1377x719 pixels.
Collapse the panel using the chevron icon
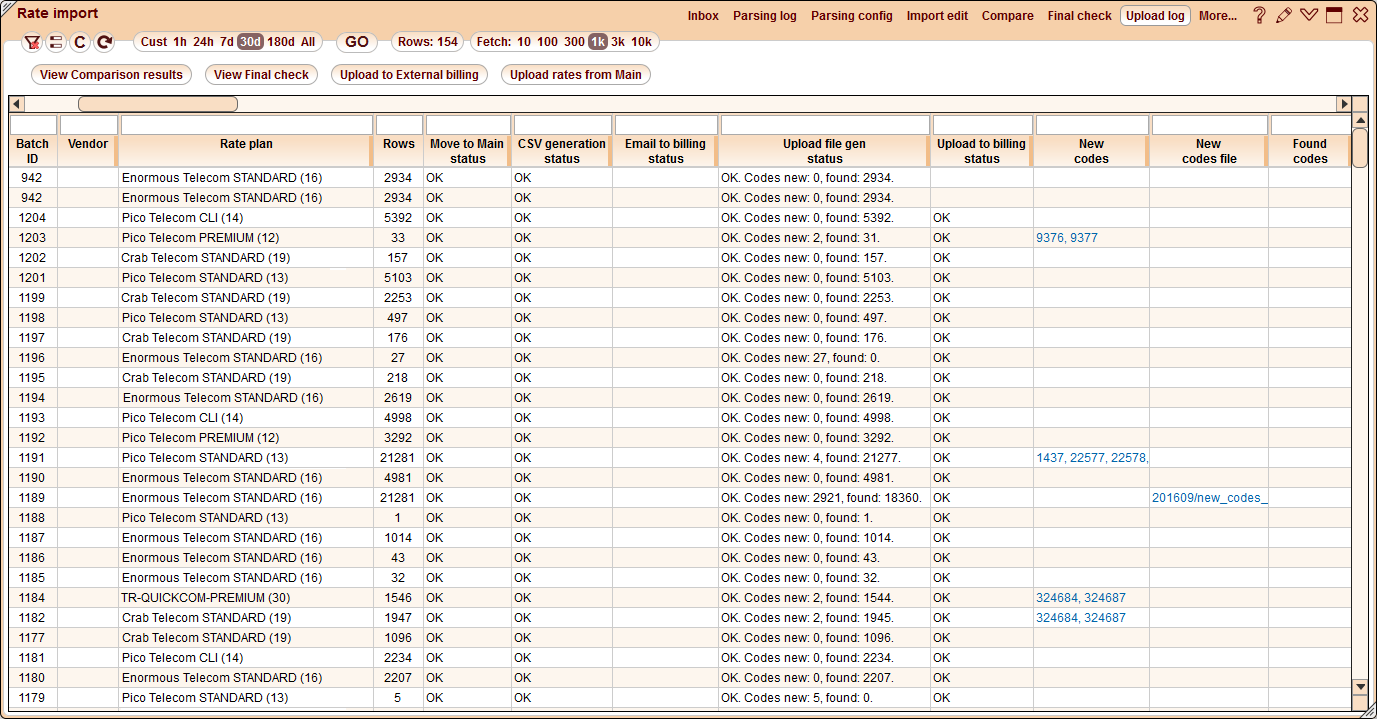tap(1309, 15)
